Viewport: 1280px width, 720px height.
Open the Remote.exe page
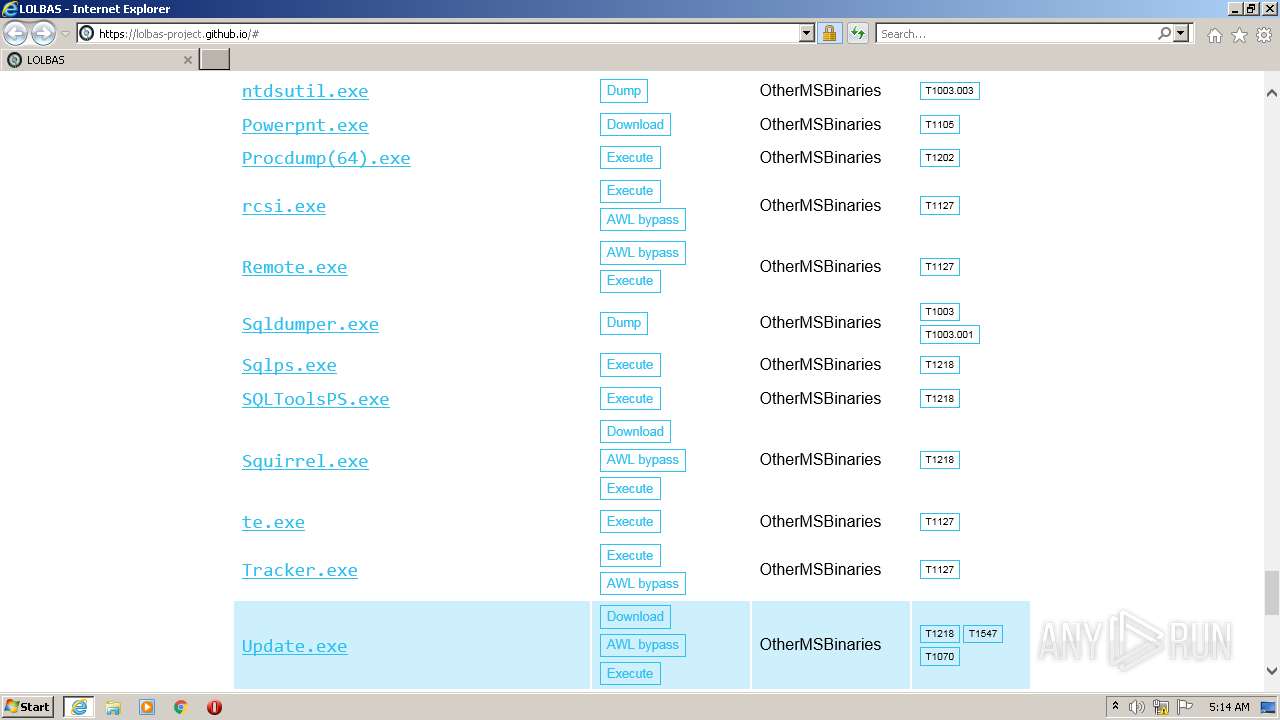click(x=294, y=267)
